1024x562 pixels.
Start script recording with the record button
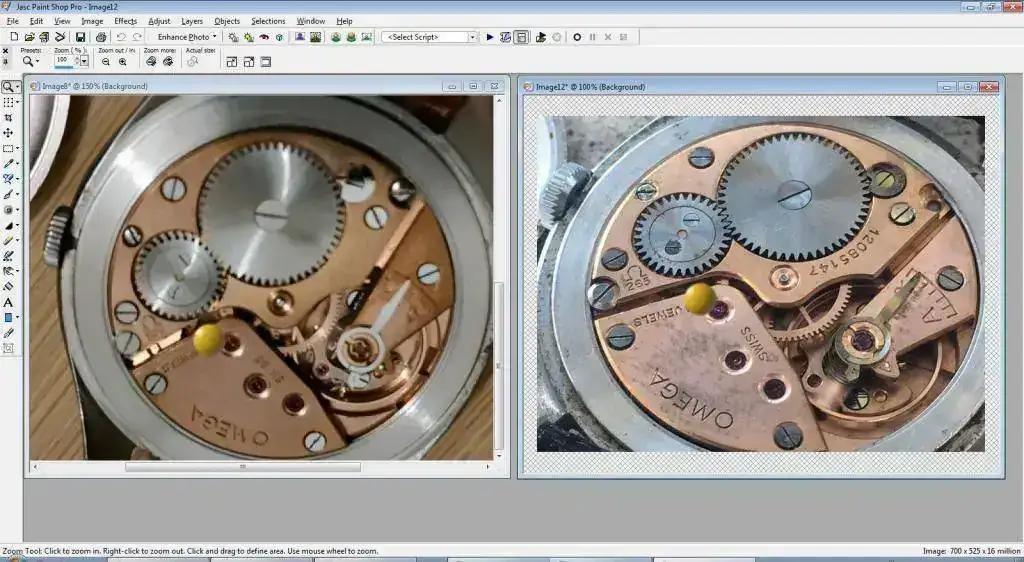click(577, 37)
